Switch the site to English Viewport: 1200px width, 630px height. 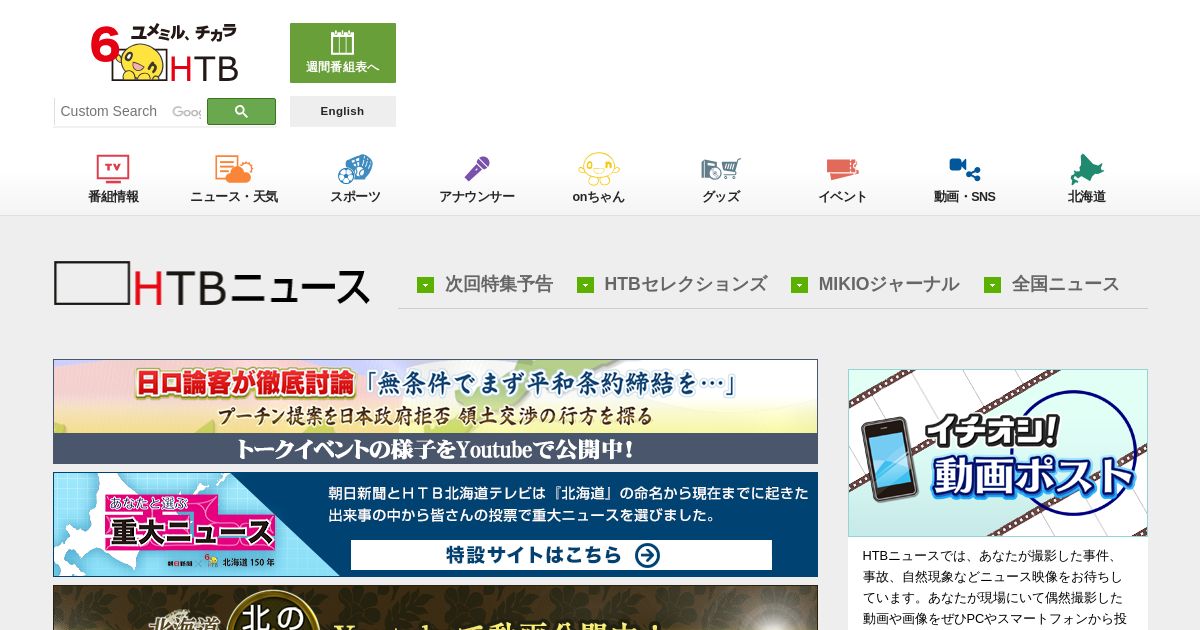click(343, 111)
